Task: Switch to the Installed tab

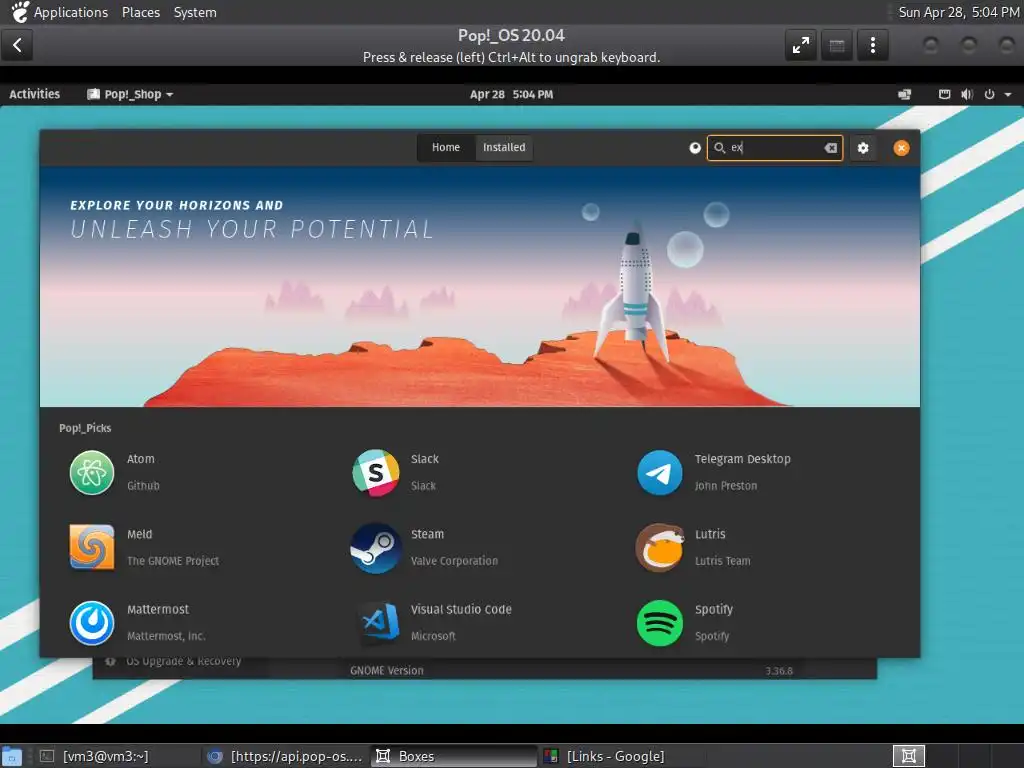Action: click(x=504, y=148)
